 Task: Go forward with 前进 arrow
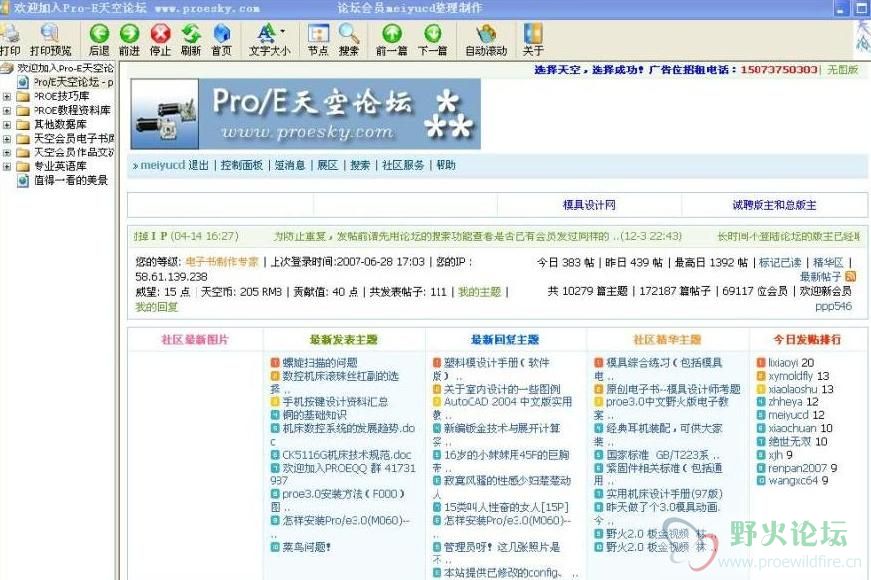[x=129, y=34]
